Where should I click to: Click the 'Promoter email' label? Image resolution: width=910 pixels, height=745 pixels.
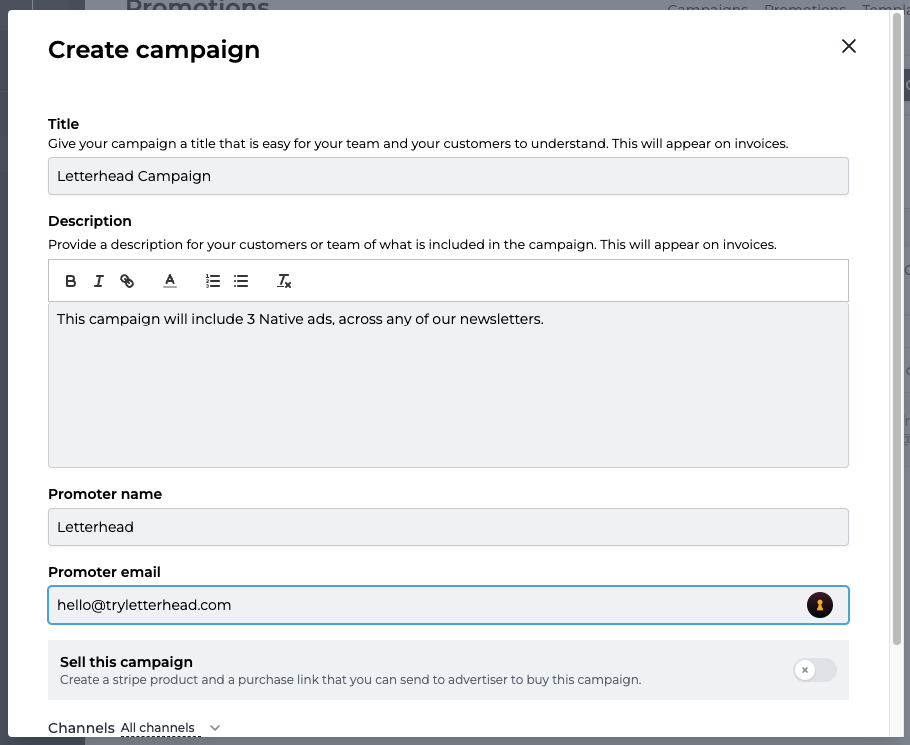tap(104, 572)
